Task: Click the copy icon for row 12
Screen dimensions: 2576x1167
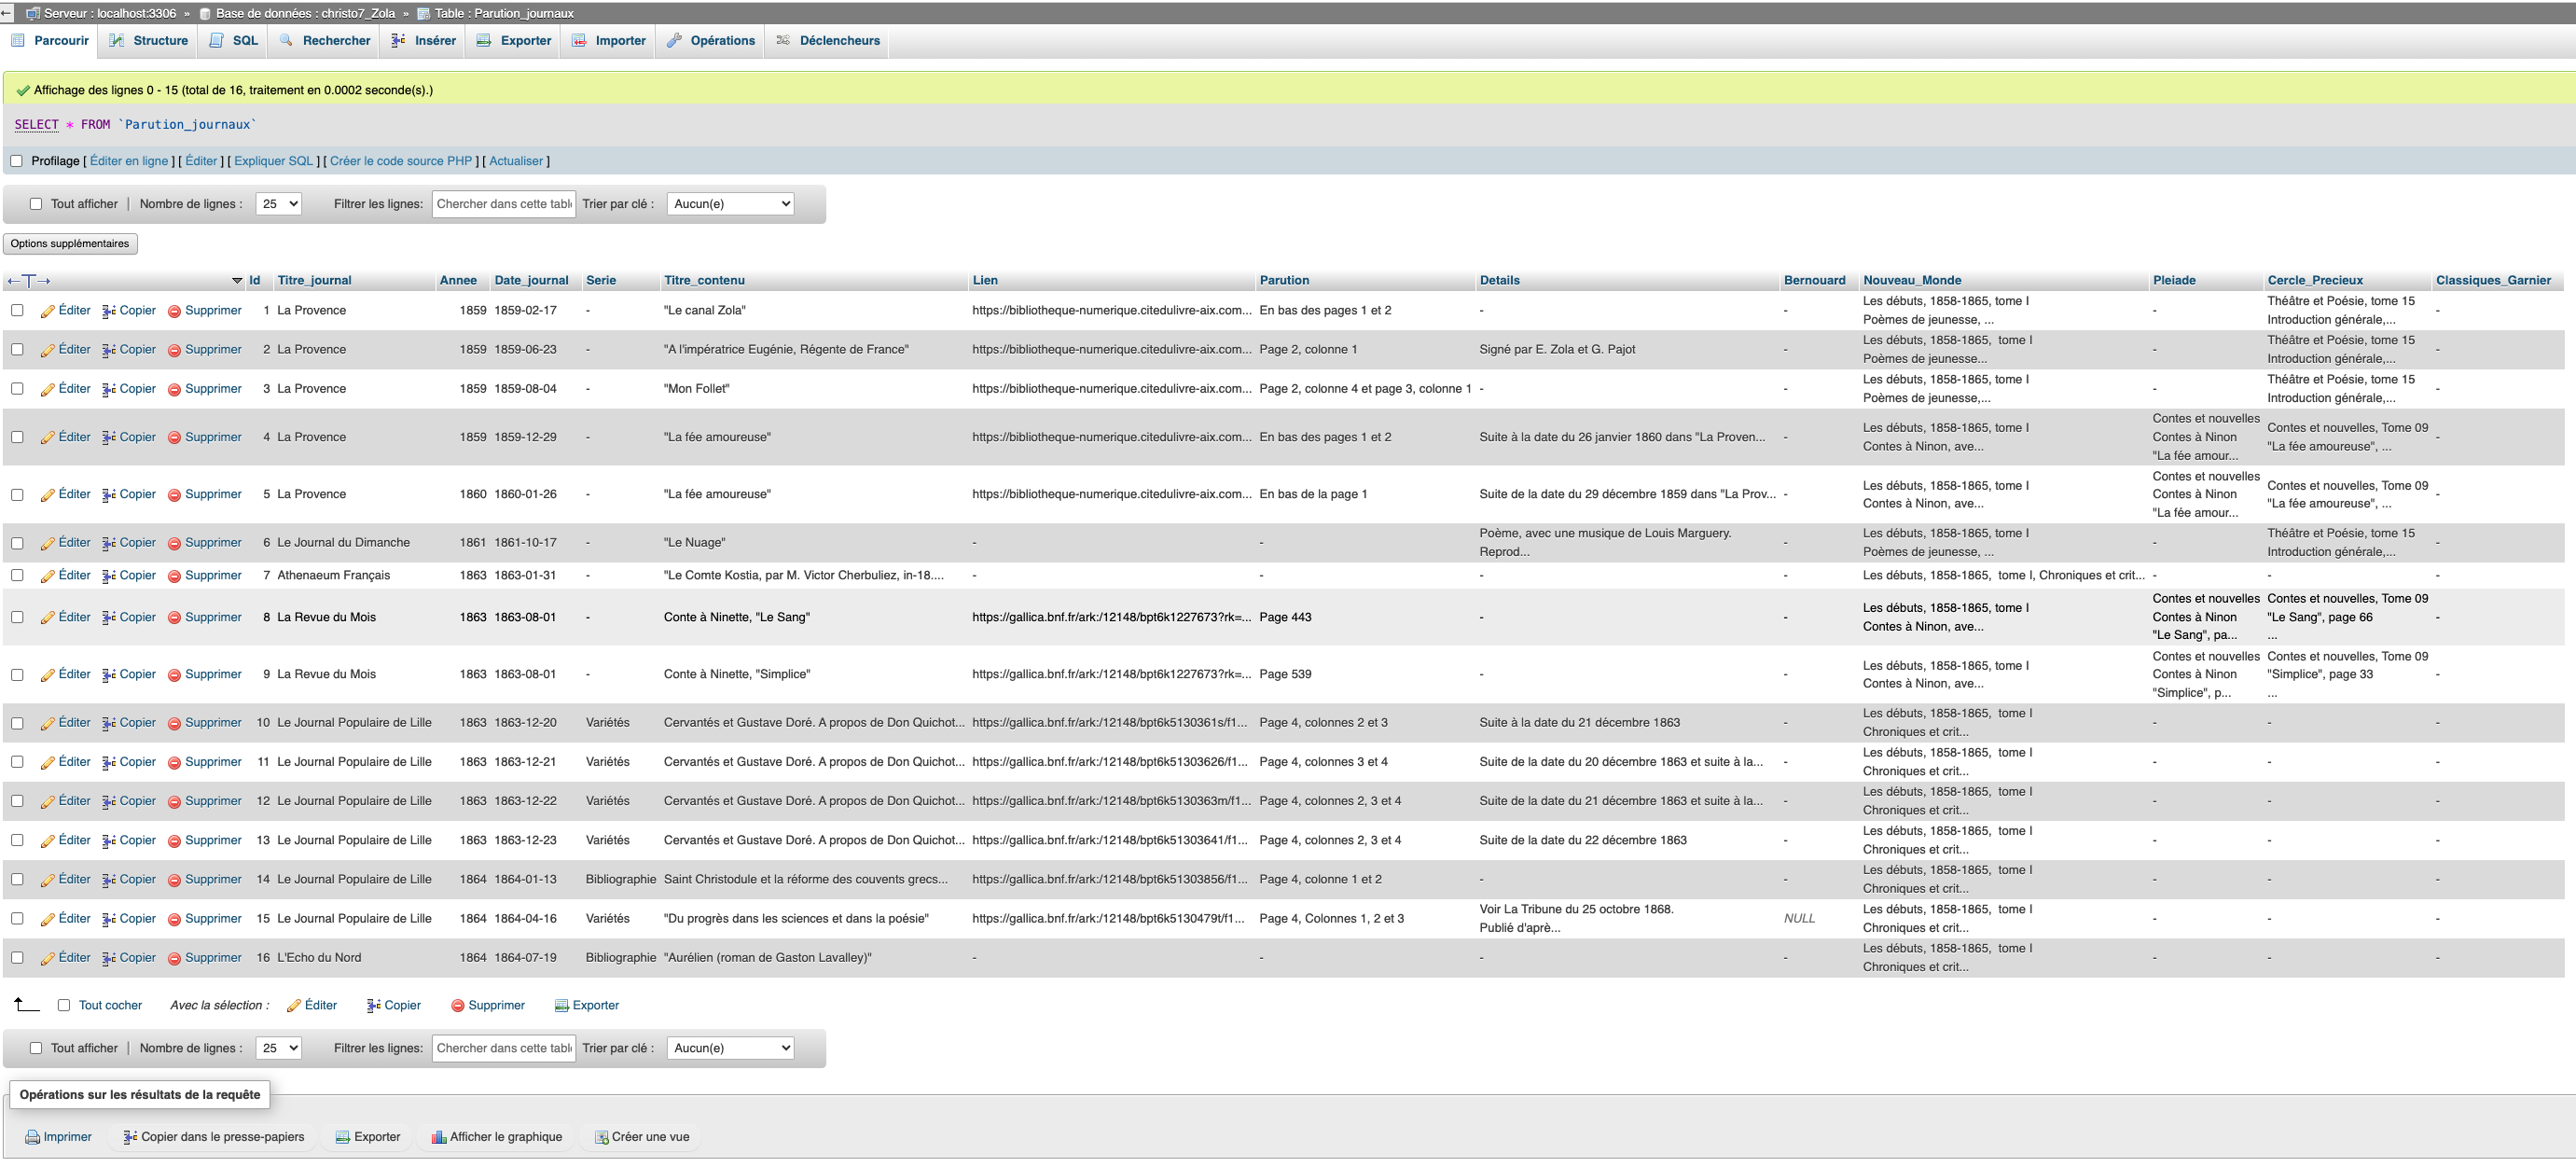Action: (x=109, y=801)
